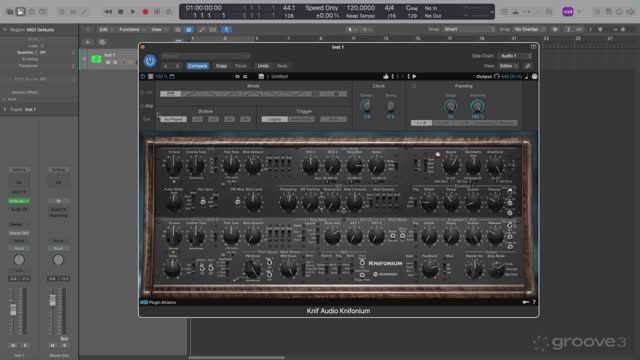Open the plugin View Editor dropdown
The image size is (640, 360).
(509, 66)
